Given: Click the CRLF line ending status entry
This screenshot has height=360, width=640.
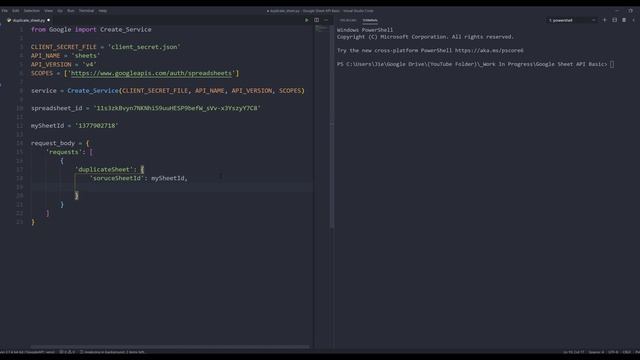Looking at the screenshot, I should pyautogui.click(x=627, y=352).
